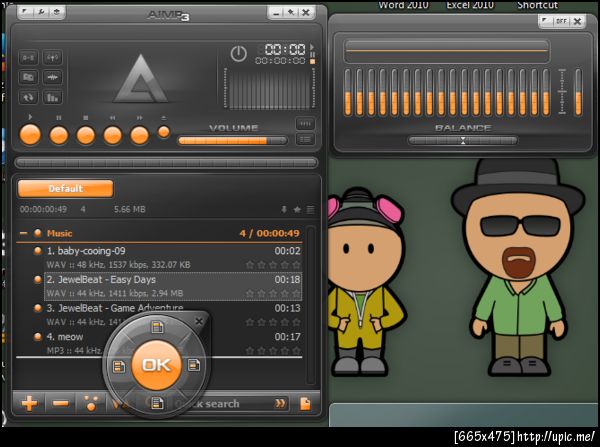Select the Music group header
Viewport: 600px width, 447px height.
[159, 233]
